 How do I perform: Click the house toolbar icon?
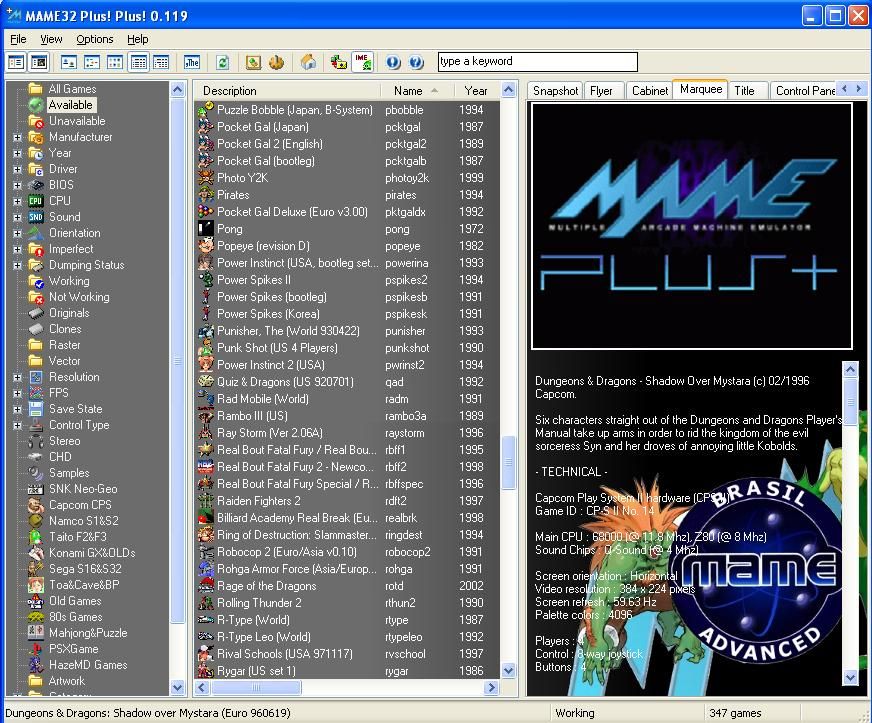pos(308,62)
